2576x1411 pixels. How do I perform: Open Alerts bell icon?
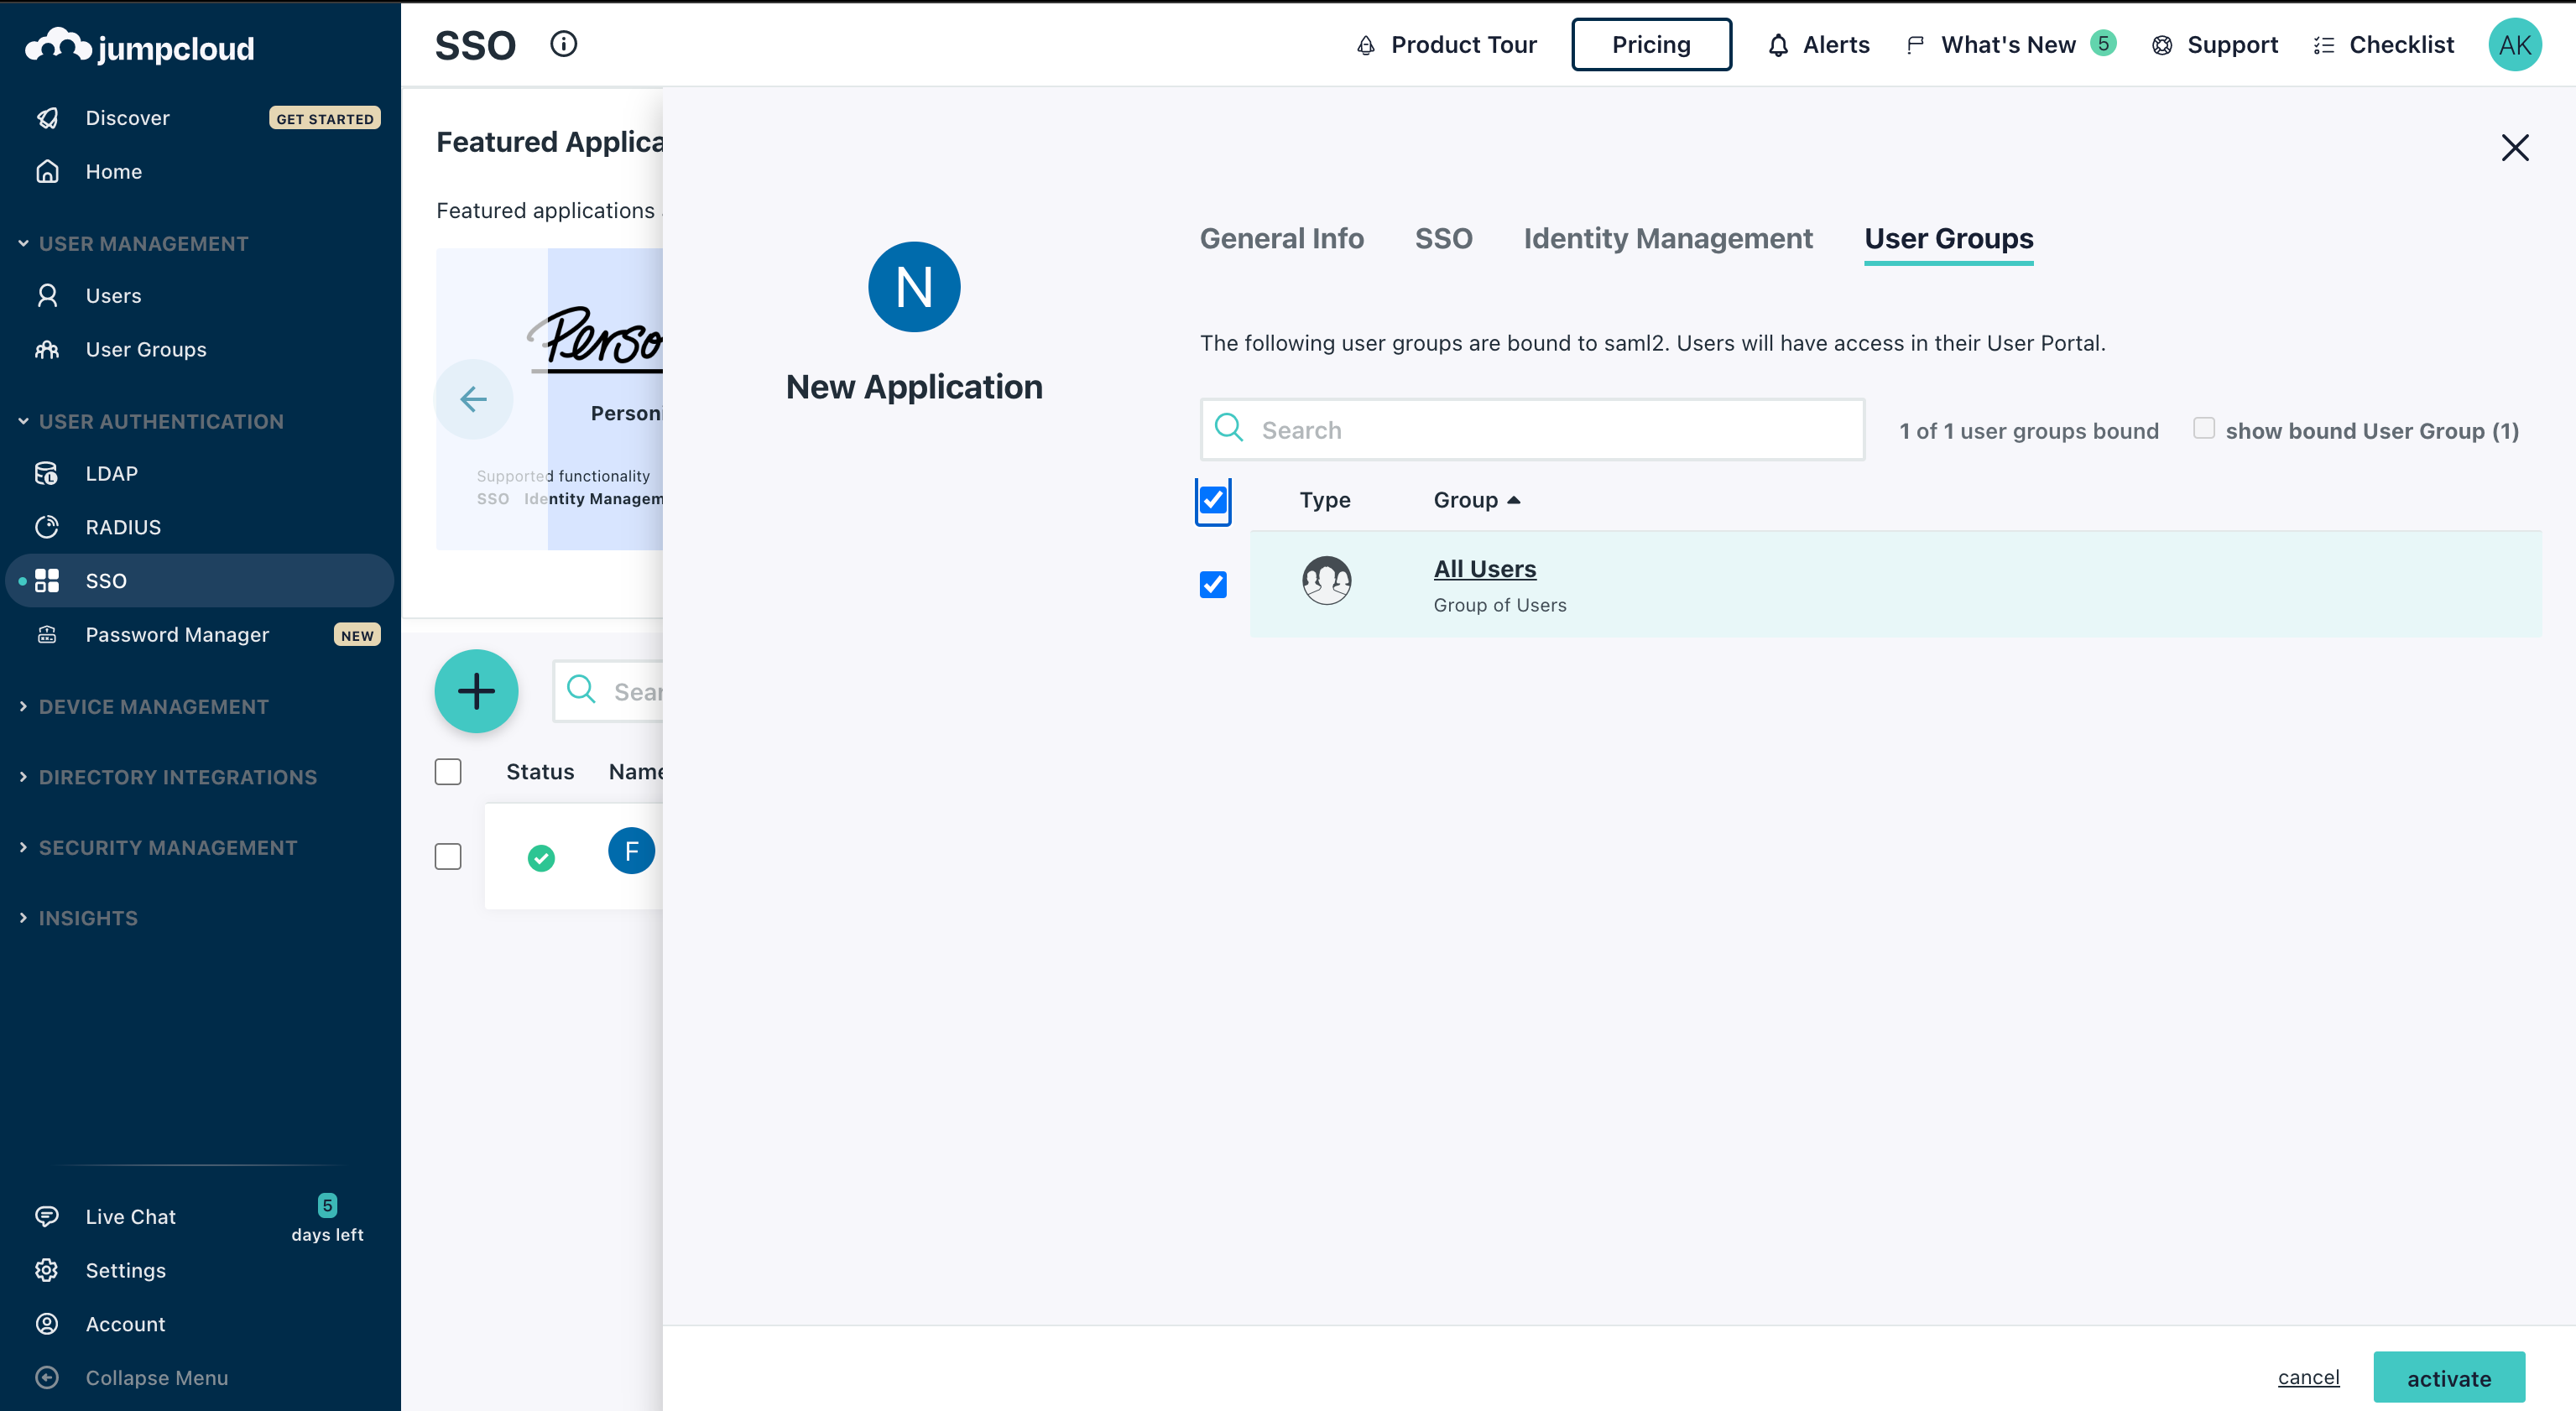coord(1778,45)
